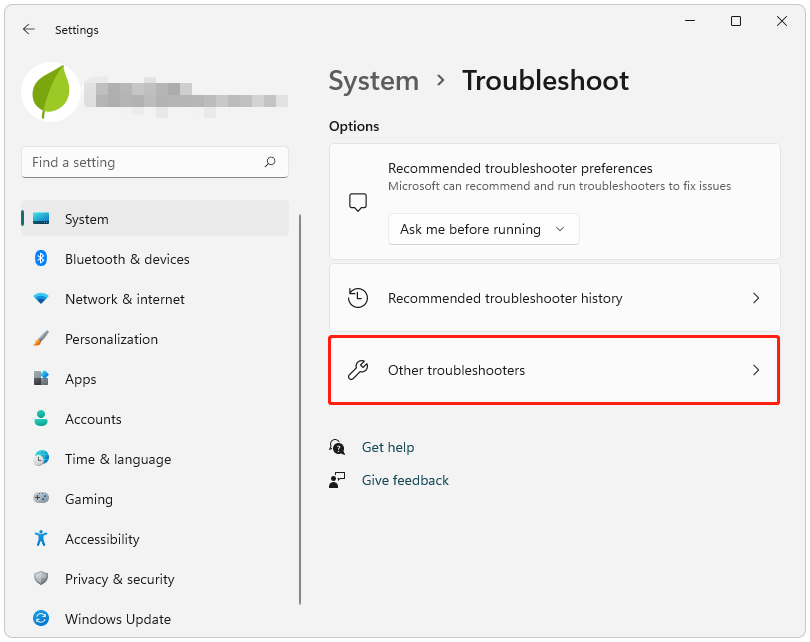
Task: Open Other troubleshooters
Action: pyautogui.click(x=554, y=370)
